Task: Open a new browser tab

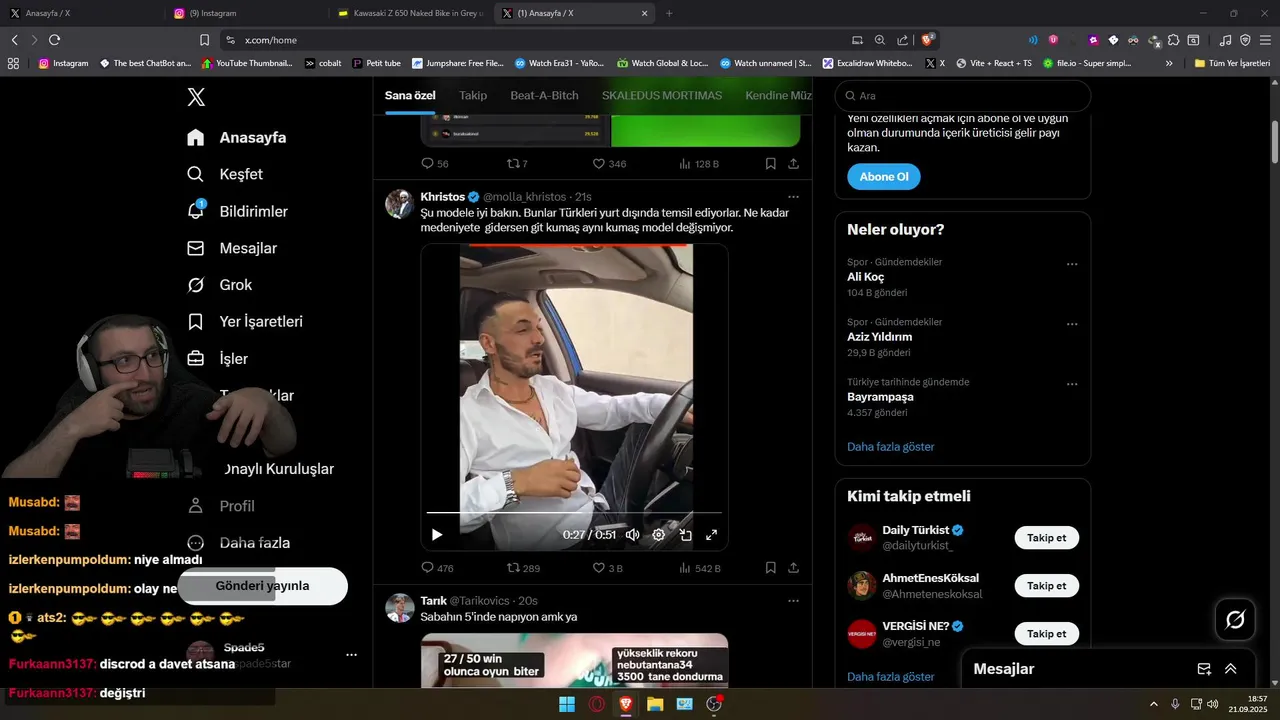Action: pos(669,13)
